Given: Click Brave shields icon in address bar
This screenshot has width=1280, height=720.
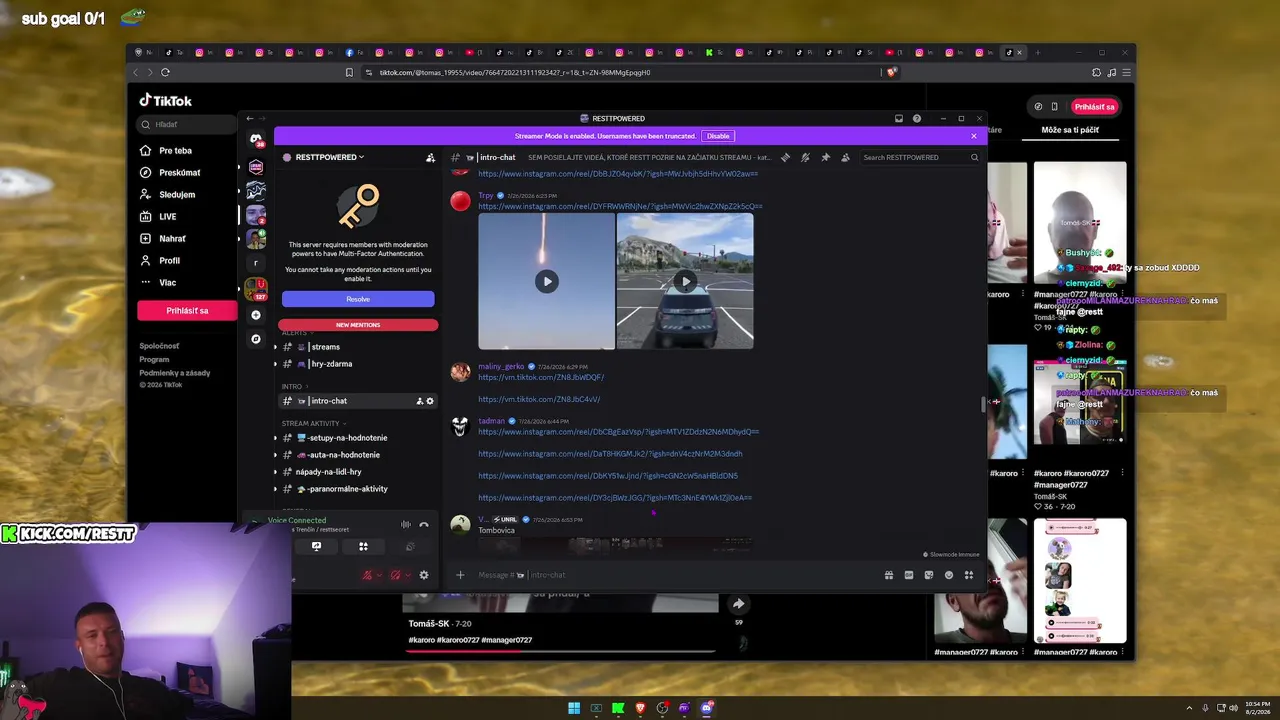Looking at the screenshot, I should [x=891, y=72].
